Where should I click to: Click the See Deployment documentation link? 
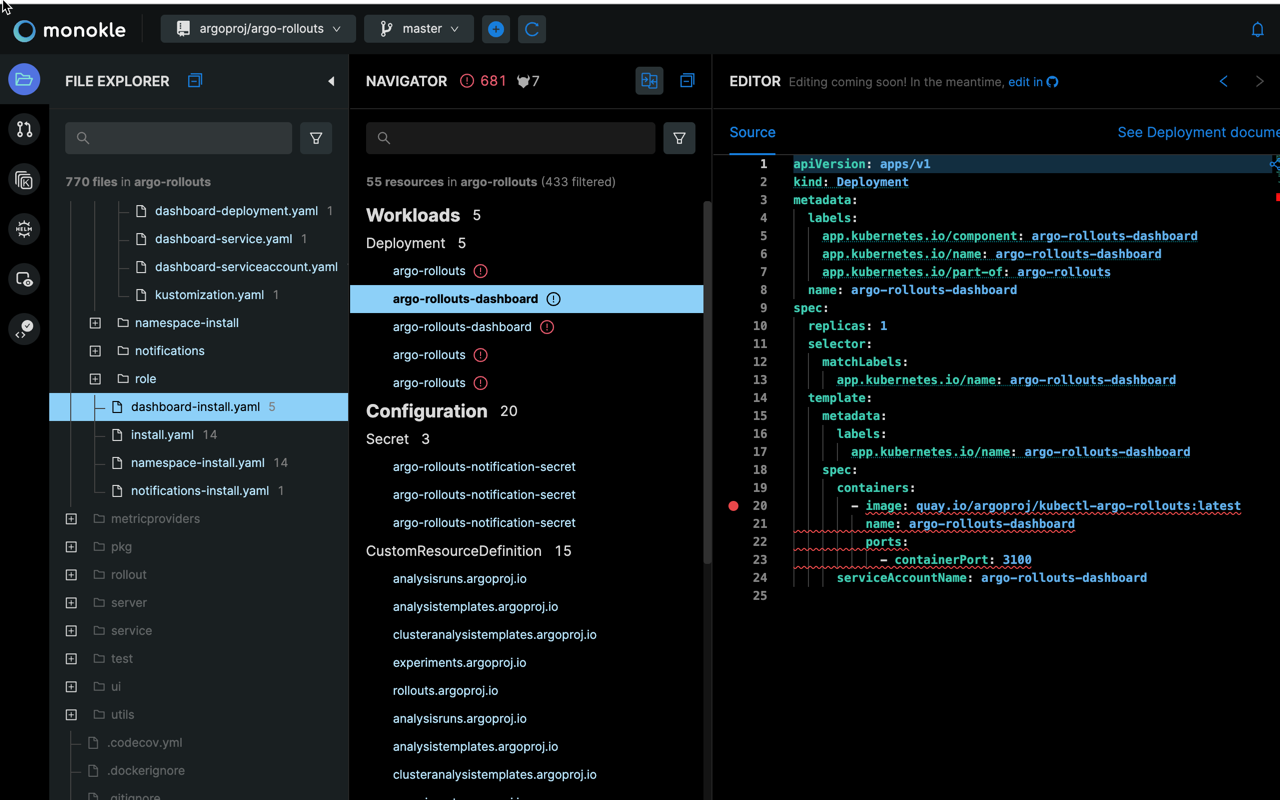tap(1198, 132)
